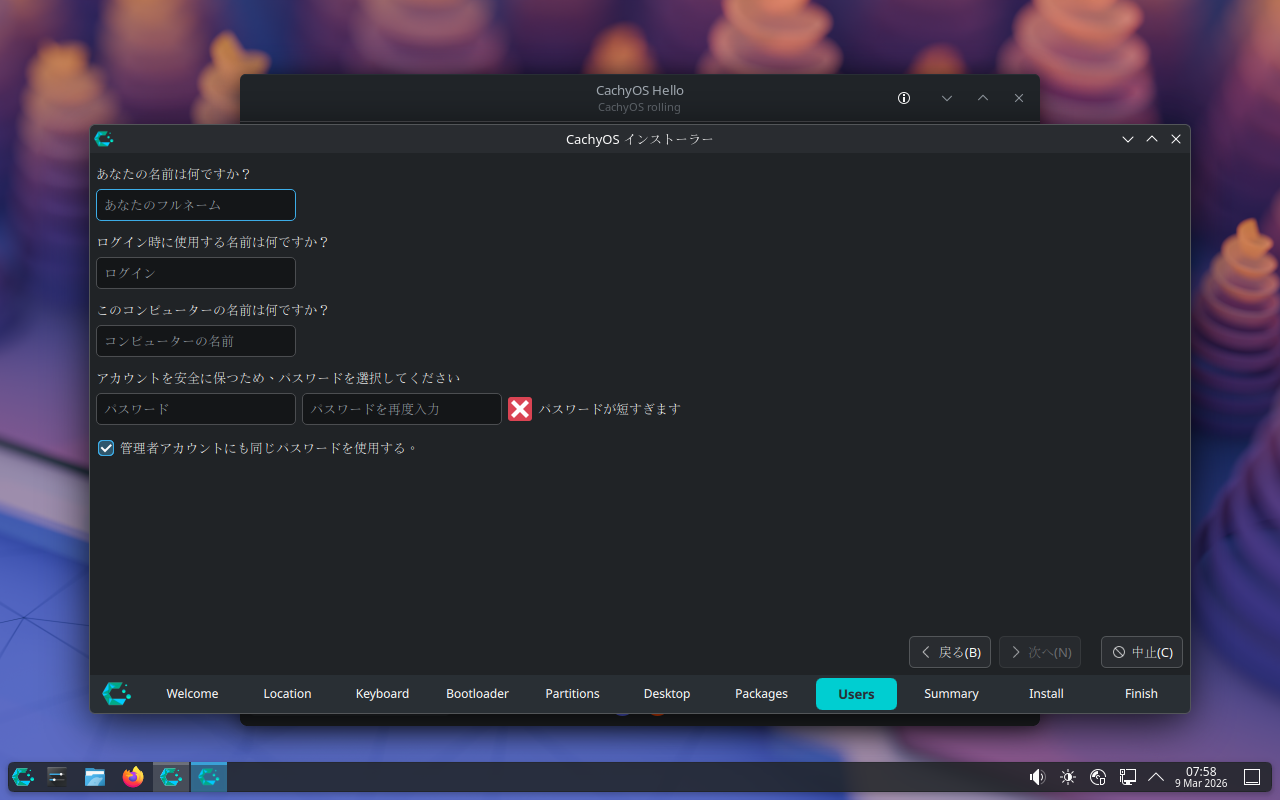Focus the password re-entry field
1280x800 pixels.
click(x=402, y=409)
